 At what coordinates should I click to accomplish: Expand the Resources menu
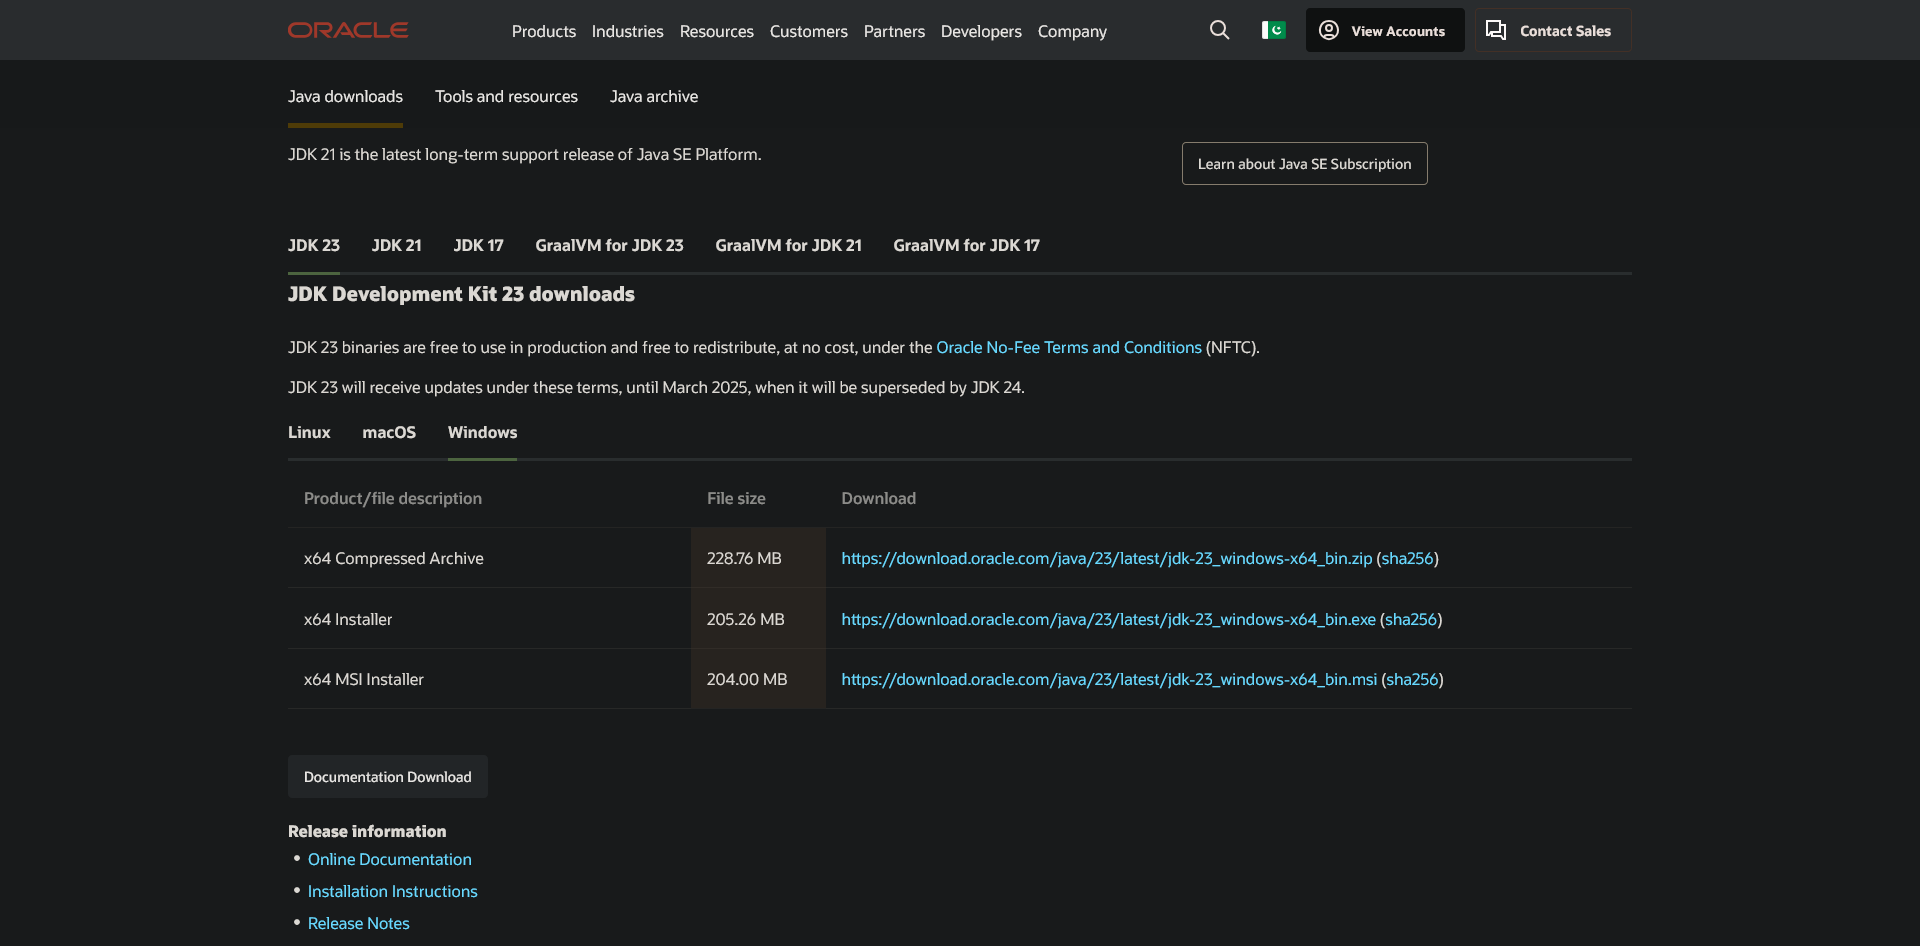pos(716,31)
